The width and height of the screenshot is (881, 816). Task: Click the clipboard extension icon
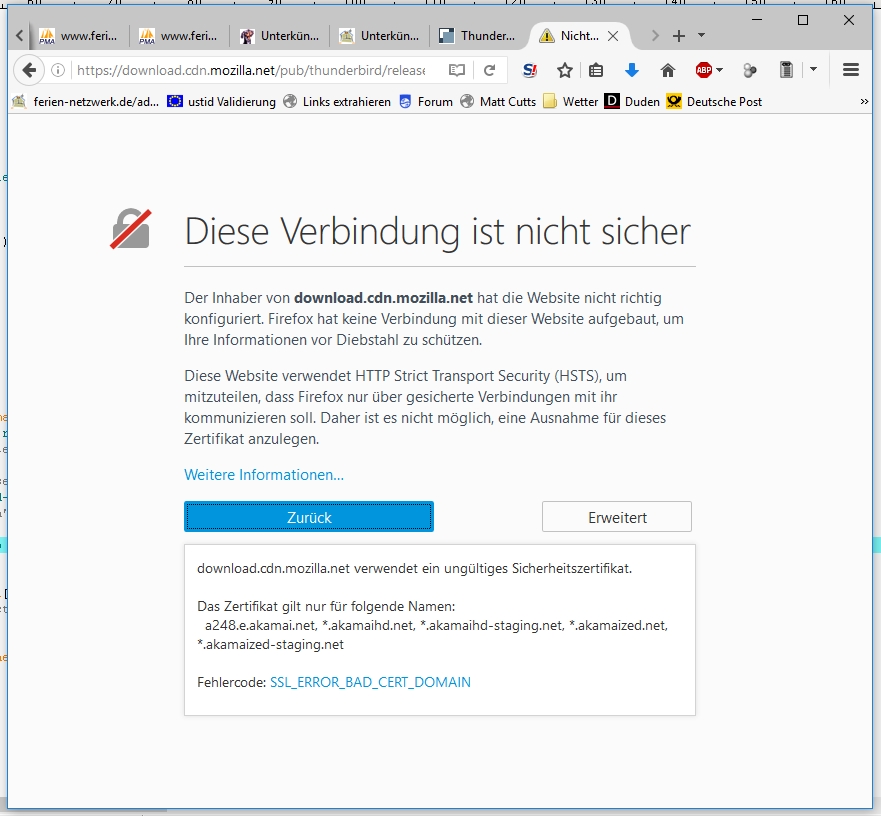point(787,70)
